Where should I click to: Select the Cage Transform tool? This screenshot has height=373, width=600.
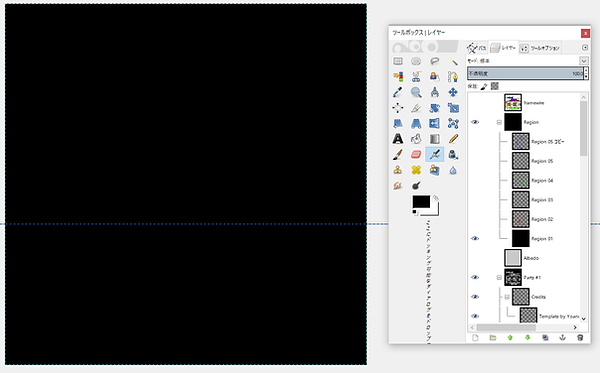click(x=453, y=124)
